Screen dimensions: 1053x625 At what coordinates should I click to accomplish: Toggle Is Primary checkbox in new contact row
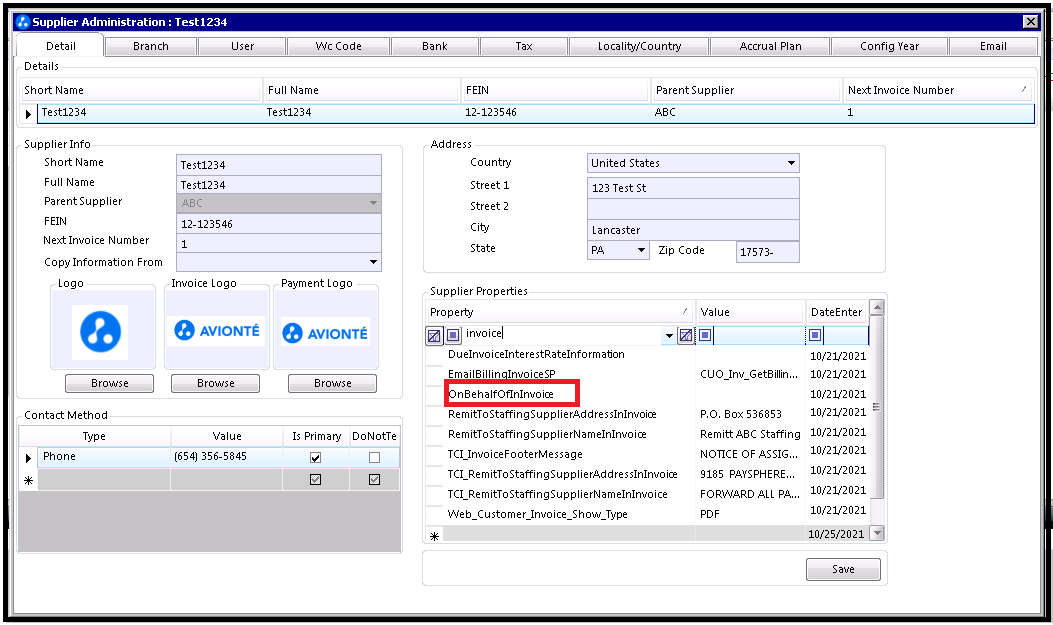pyautogui.click(x=315, y=479)
